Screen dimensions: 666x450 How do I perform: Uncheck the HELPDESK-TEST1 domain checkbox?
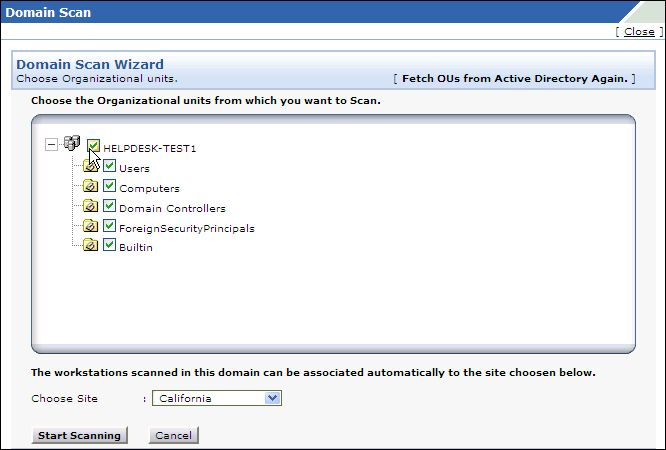[94, 147]
